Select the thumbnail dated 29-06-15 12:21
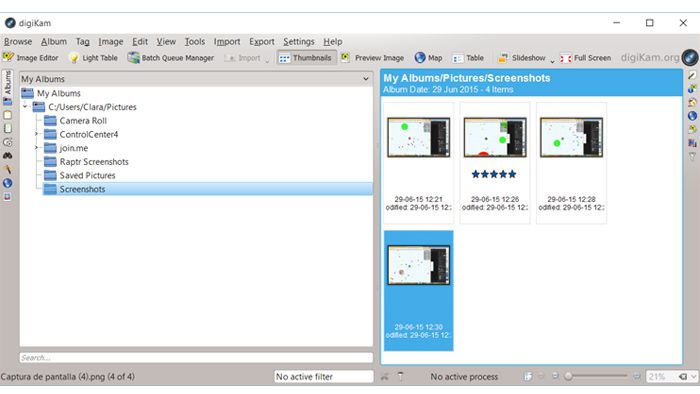The height and width of the screenshot is (394, 700). 418,163
